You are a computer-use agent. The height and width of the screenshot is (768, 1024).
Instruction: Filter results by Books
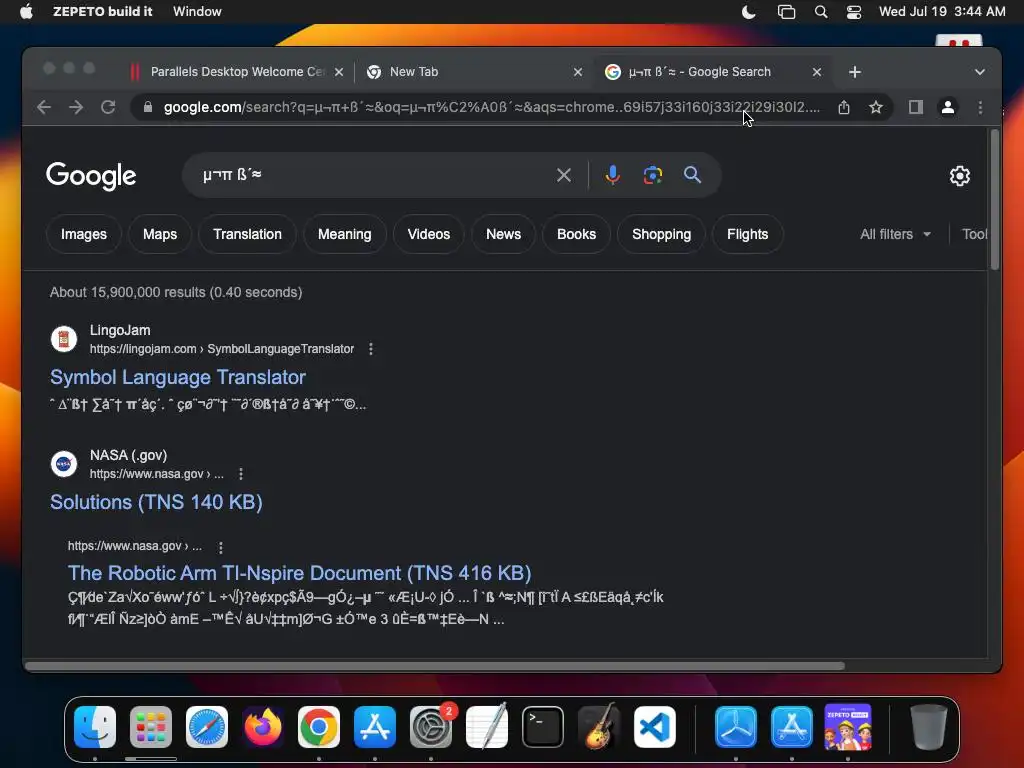point(577,234)
